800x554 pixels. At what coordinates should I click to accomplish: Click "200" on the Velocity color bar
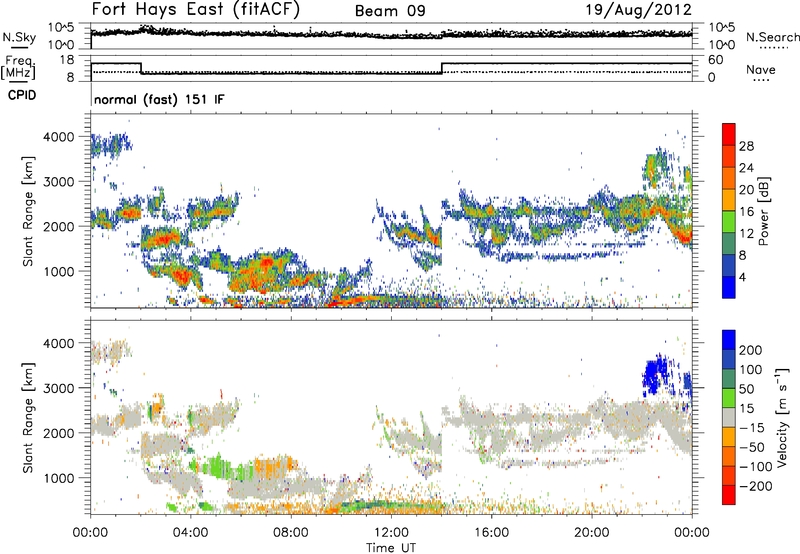pos(751,350)
